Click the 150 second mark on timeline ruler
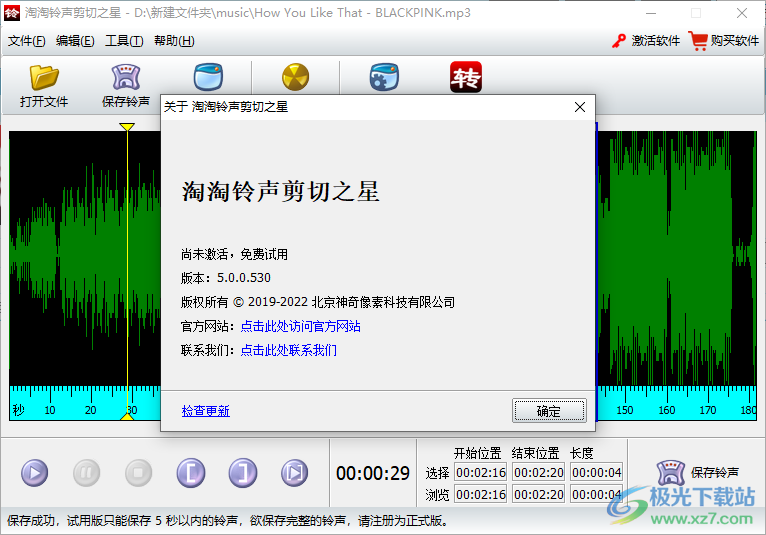Image resolution: width=766 pixels, height=535 pixels. 624,410
